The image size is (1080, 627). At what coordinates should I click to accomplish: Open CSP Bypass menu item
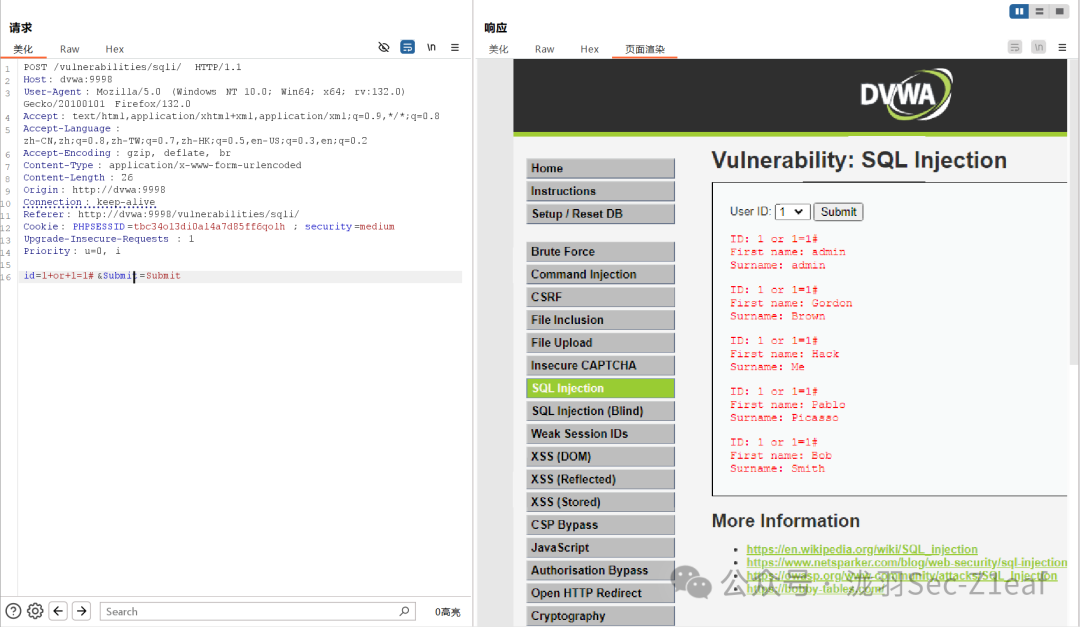point(600,524)
